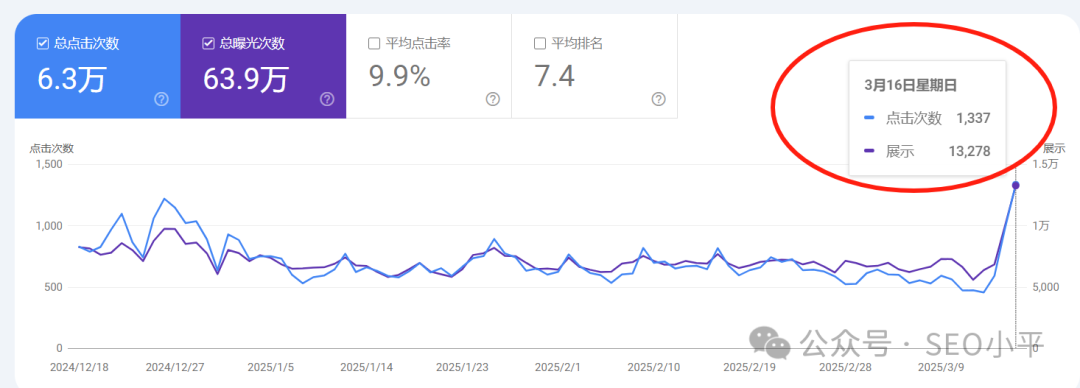Click the 2025/1/5 date axis label
Image resolution: width=1080 pixels, height=388 pixels.
click(x=272, y=367)
